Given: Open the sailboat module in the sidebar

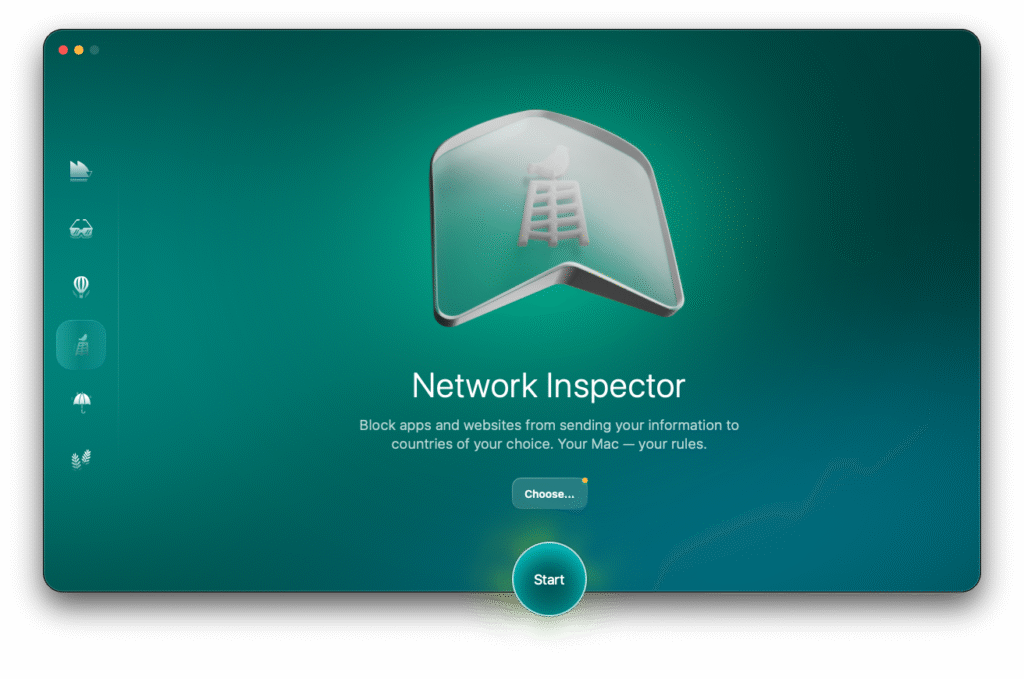Looking at the screenshot, I should tap(81, 171).
